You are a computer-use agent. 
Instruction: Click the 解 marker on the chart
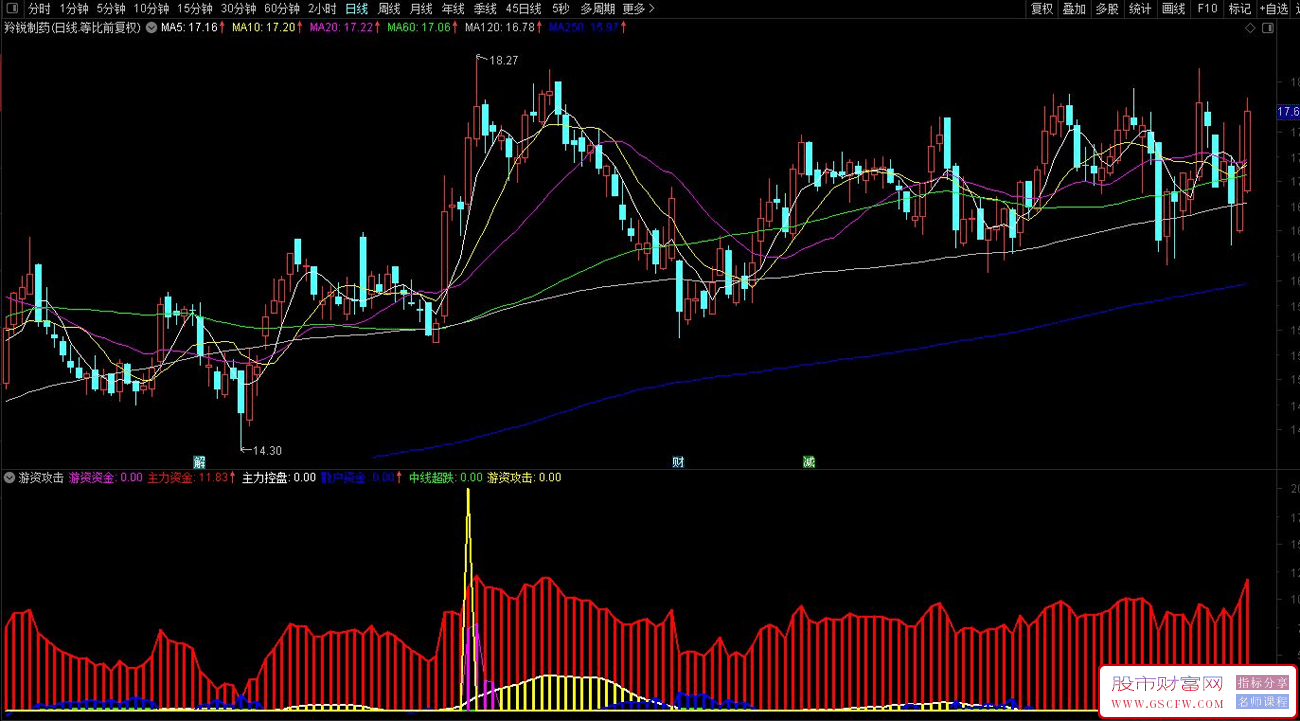(200, 462)
